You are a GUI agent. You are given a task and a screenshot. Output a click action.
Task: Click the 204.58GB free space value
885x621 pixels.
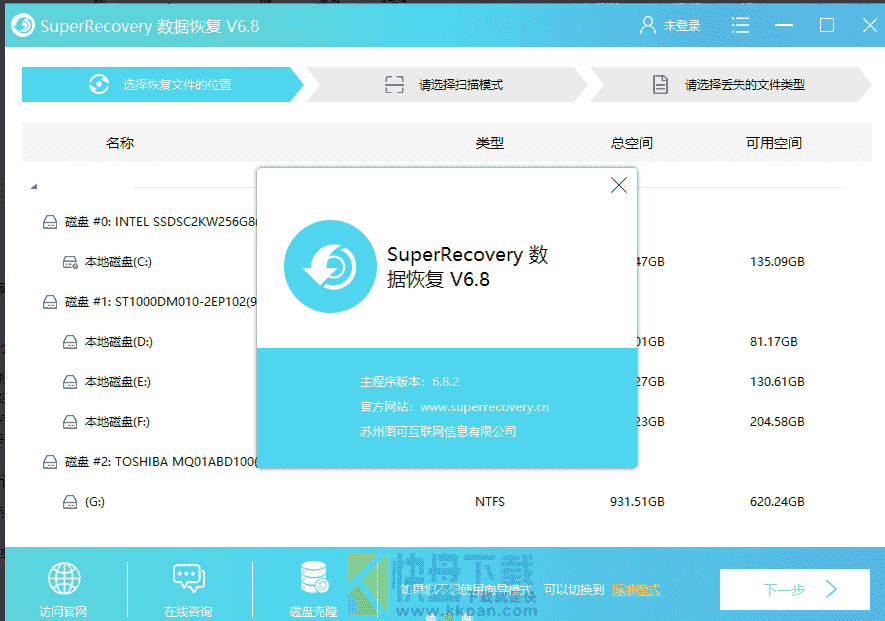pos(777,422)
